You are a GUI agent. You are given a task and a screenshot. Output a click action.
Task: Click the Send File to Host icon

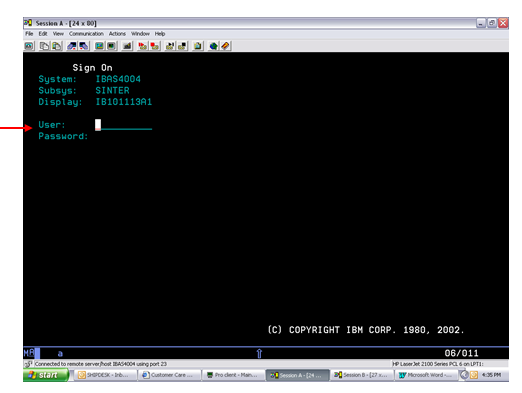click(72, 46)
